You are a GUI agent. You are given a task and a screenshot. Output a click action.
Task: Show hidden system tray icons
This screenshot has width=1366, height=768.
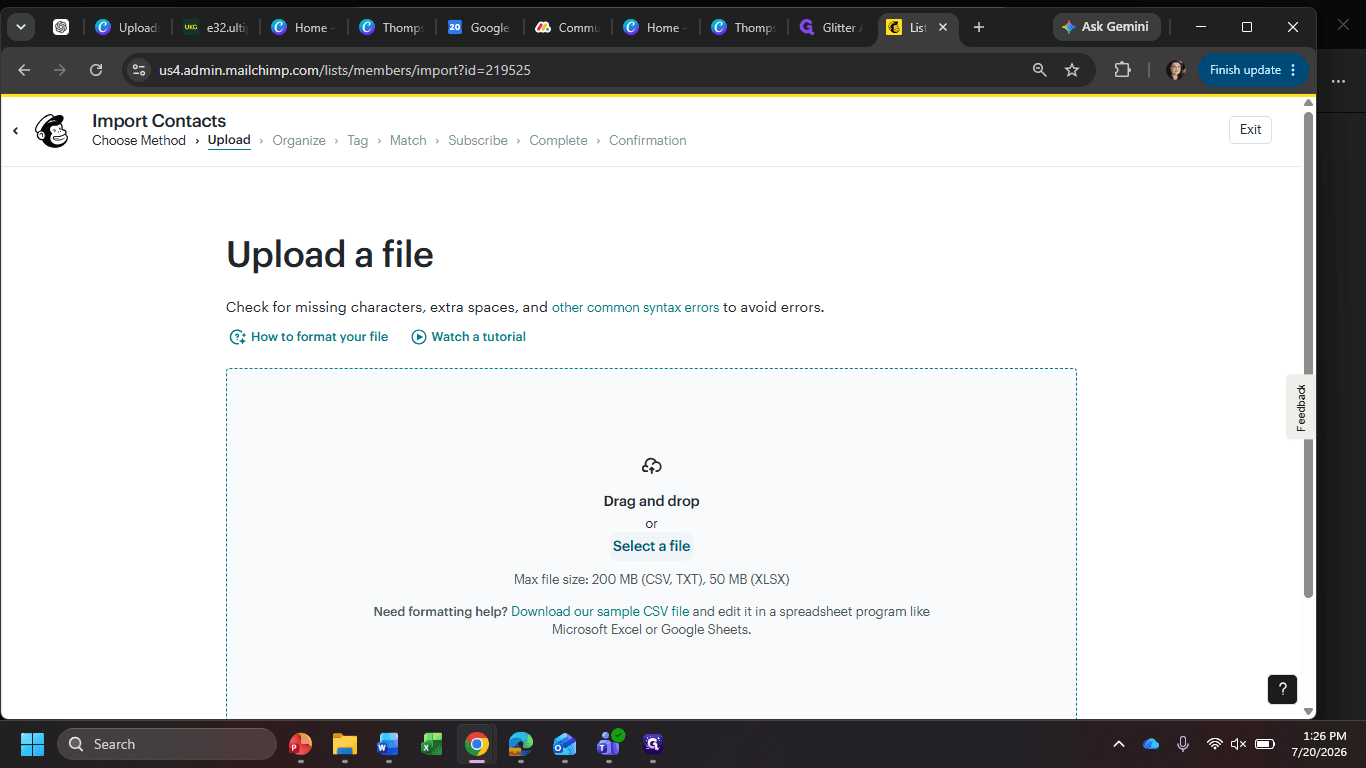(x=1119, y=744)
